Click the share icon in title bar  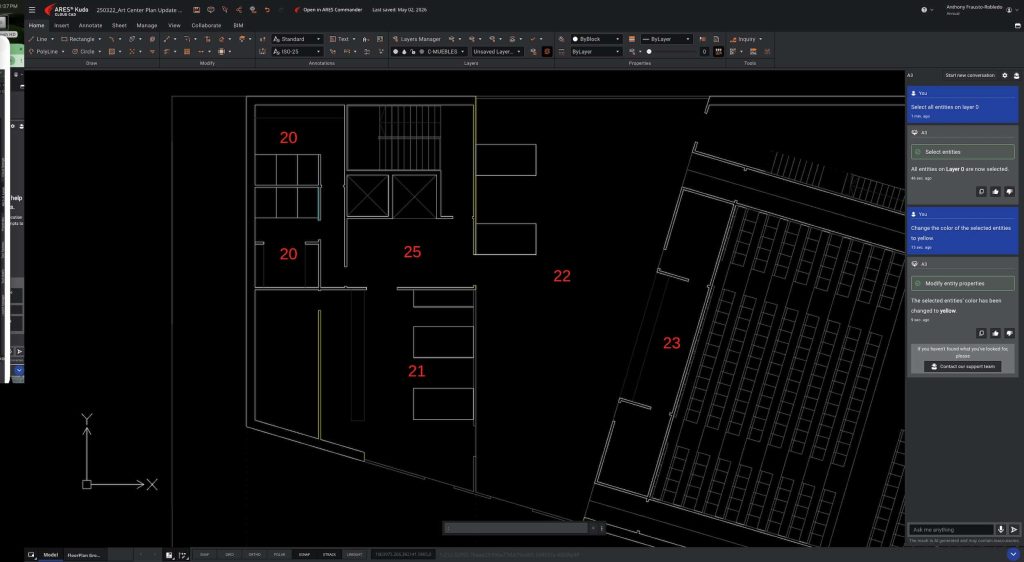click(x=238, y=10)
